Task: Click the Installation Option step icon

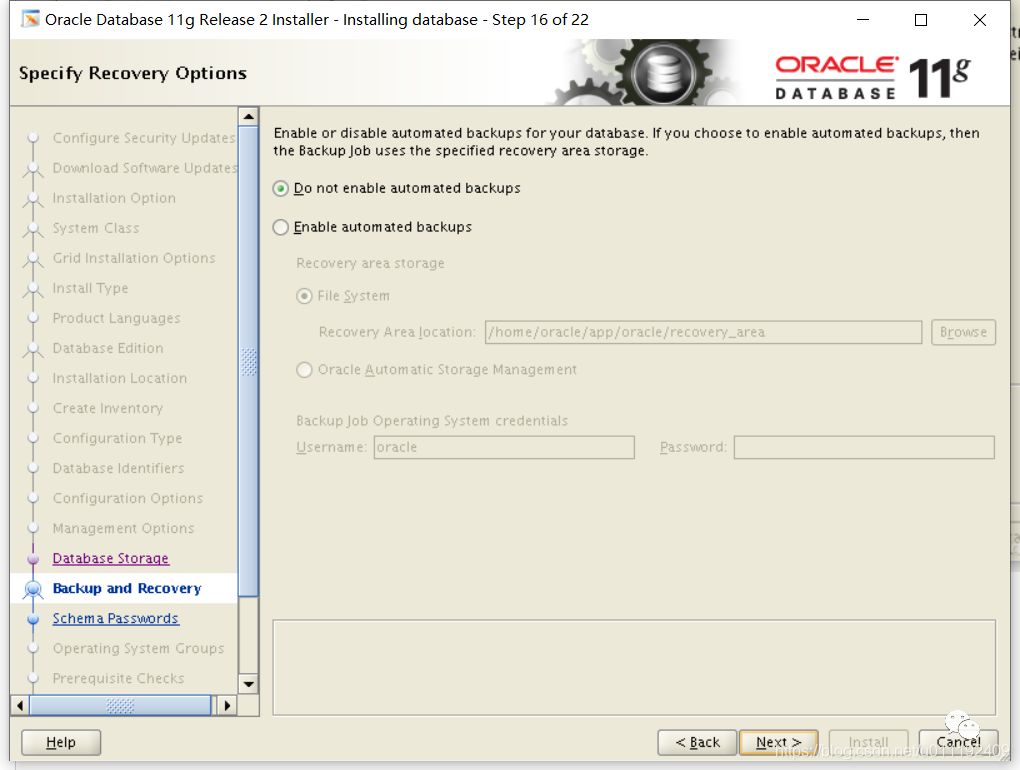Action: (x=33, y=198)
